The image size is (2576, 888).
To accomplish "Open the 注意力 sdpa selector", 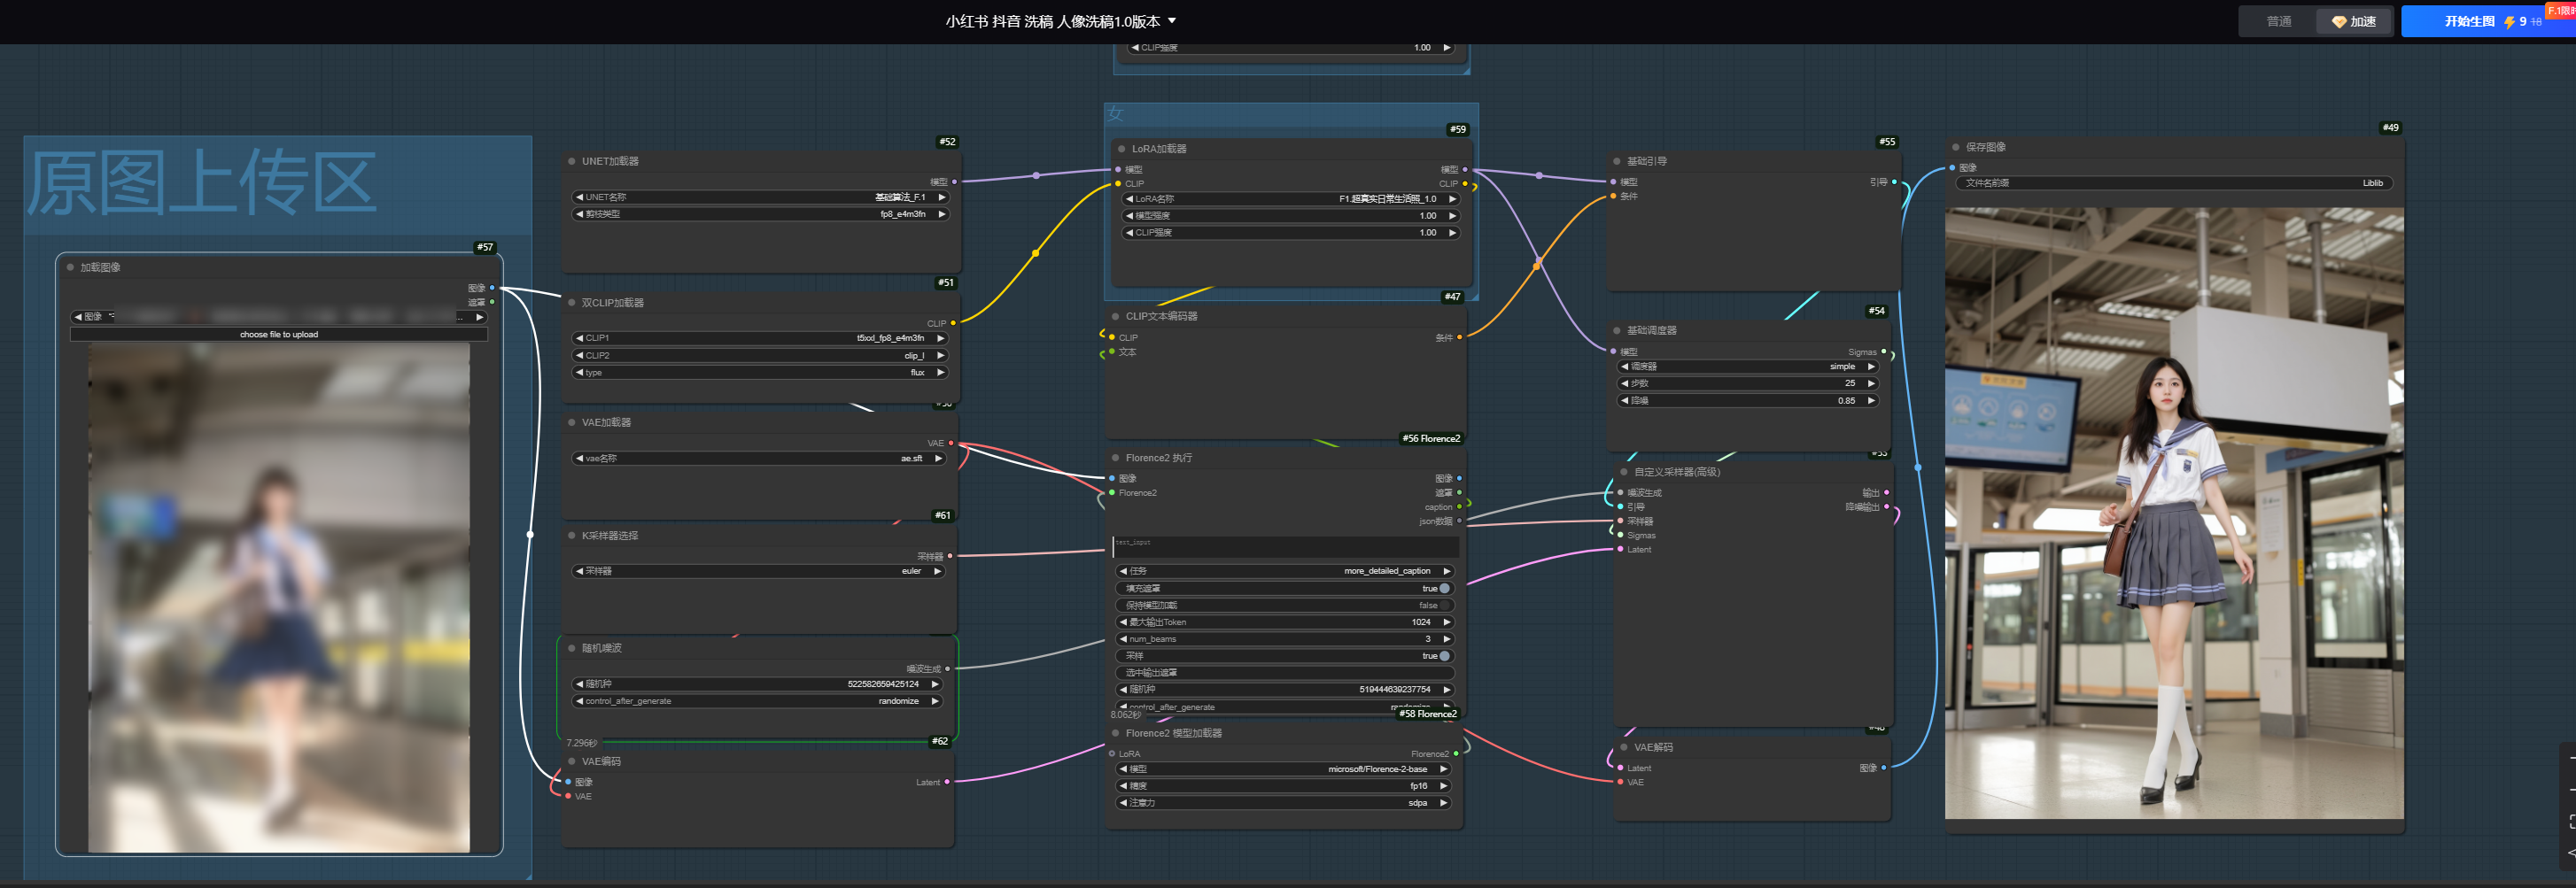I will point(1284,803).
